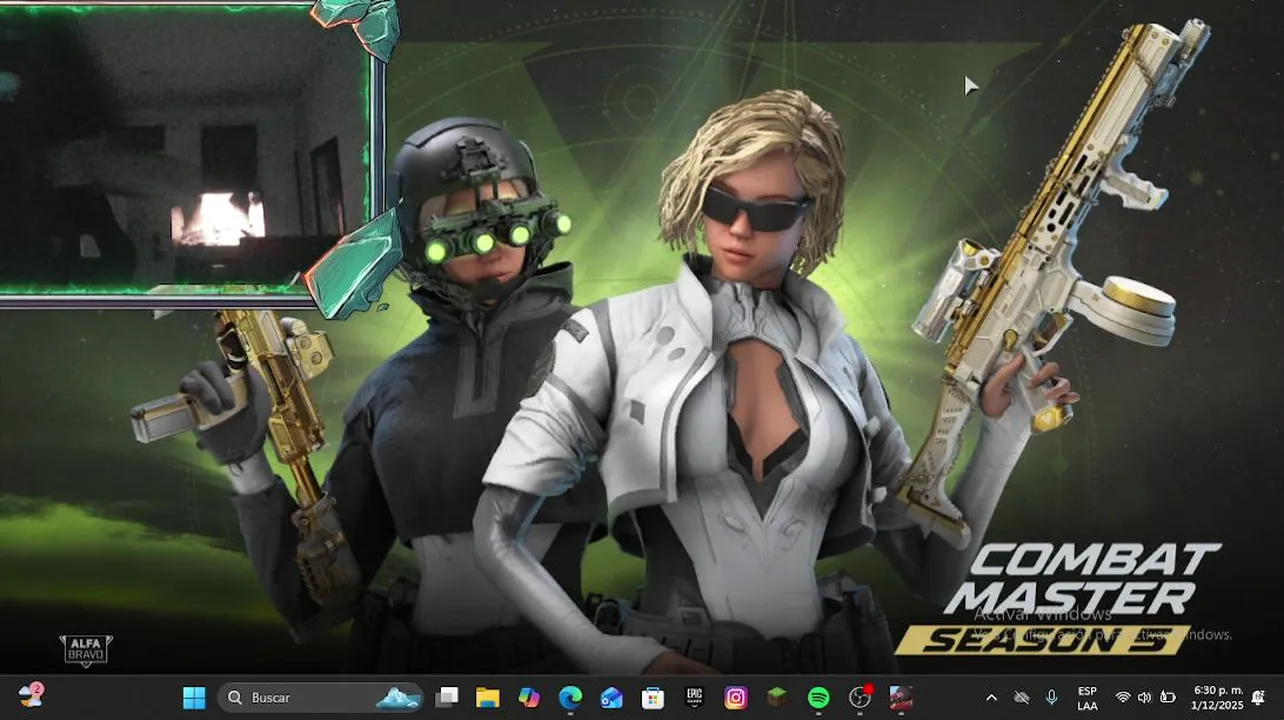Click the microphone tray icon
1284x720 pixels.
(x=1051, y=697)
